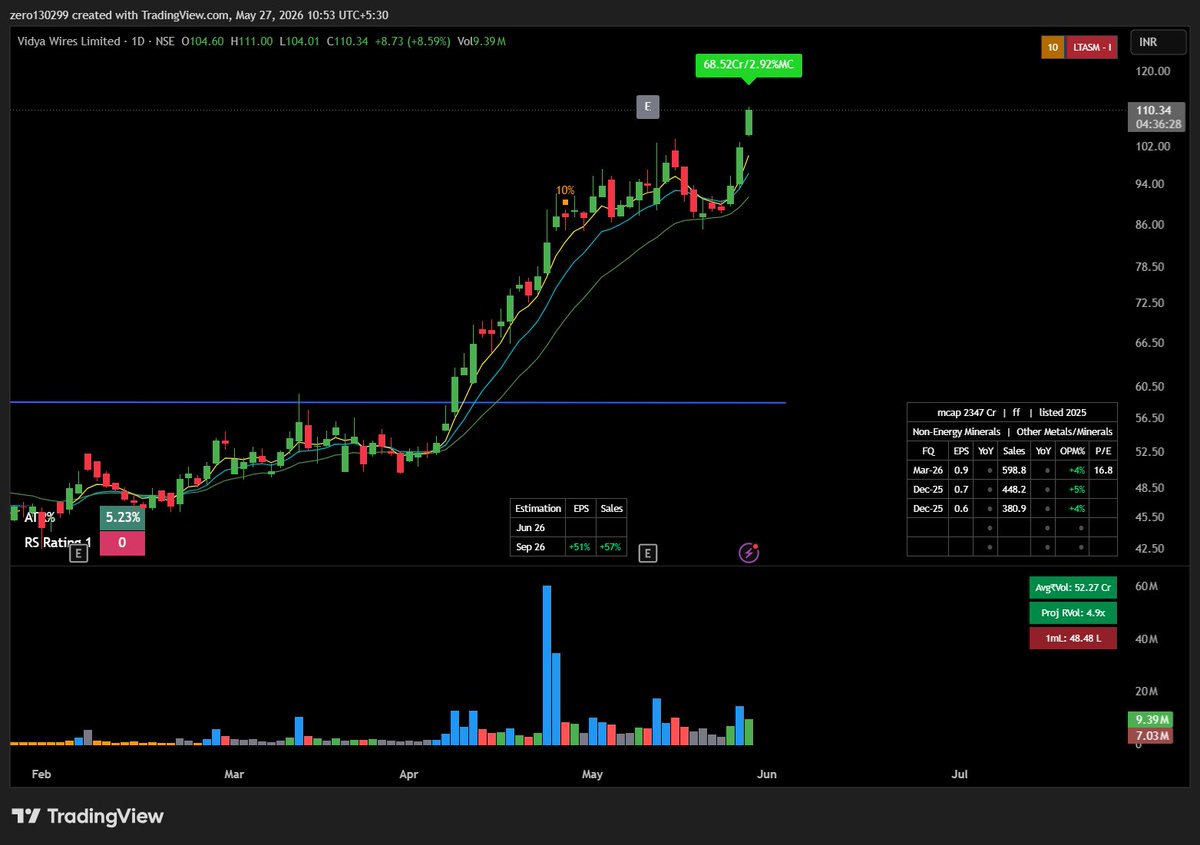Screen dimensions: 1200x845
Task: Click the 110.34 current price label
Action: [x=1154, y=109]
